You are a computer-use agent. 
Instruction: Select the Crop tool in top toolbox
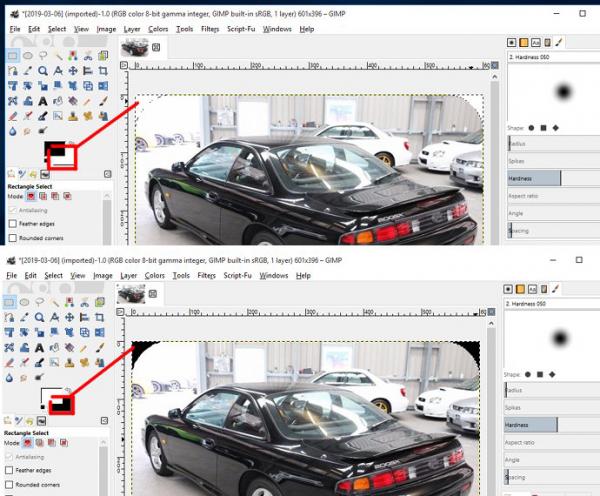103,71
